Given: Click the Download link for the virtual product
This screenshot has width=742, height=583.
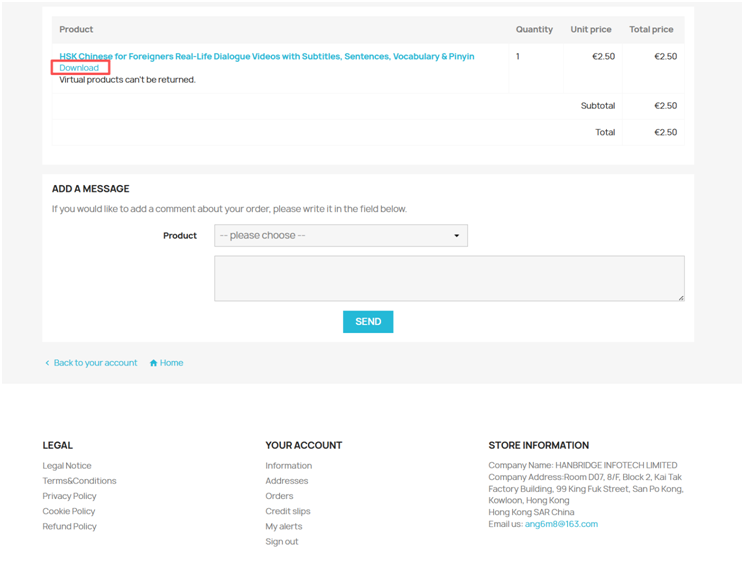Looking at the screenshot, I should (79, 68).
